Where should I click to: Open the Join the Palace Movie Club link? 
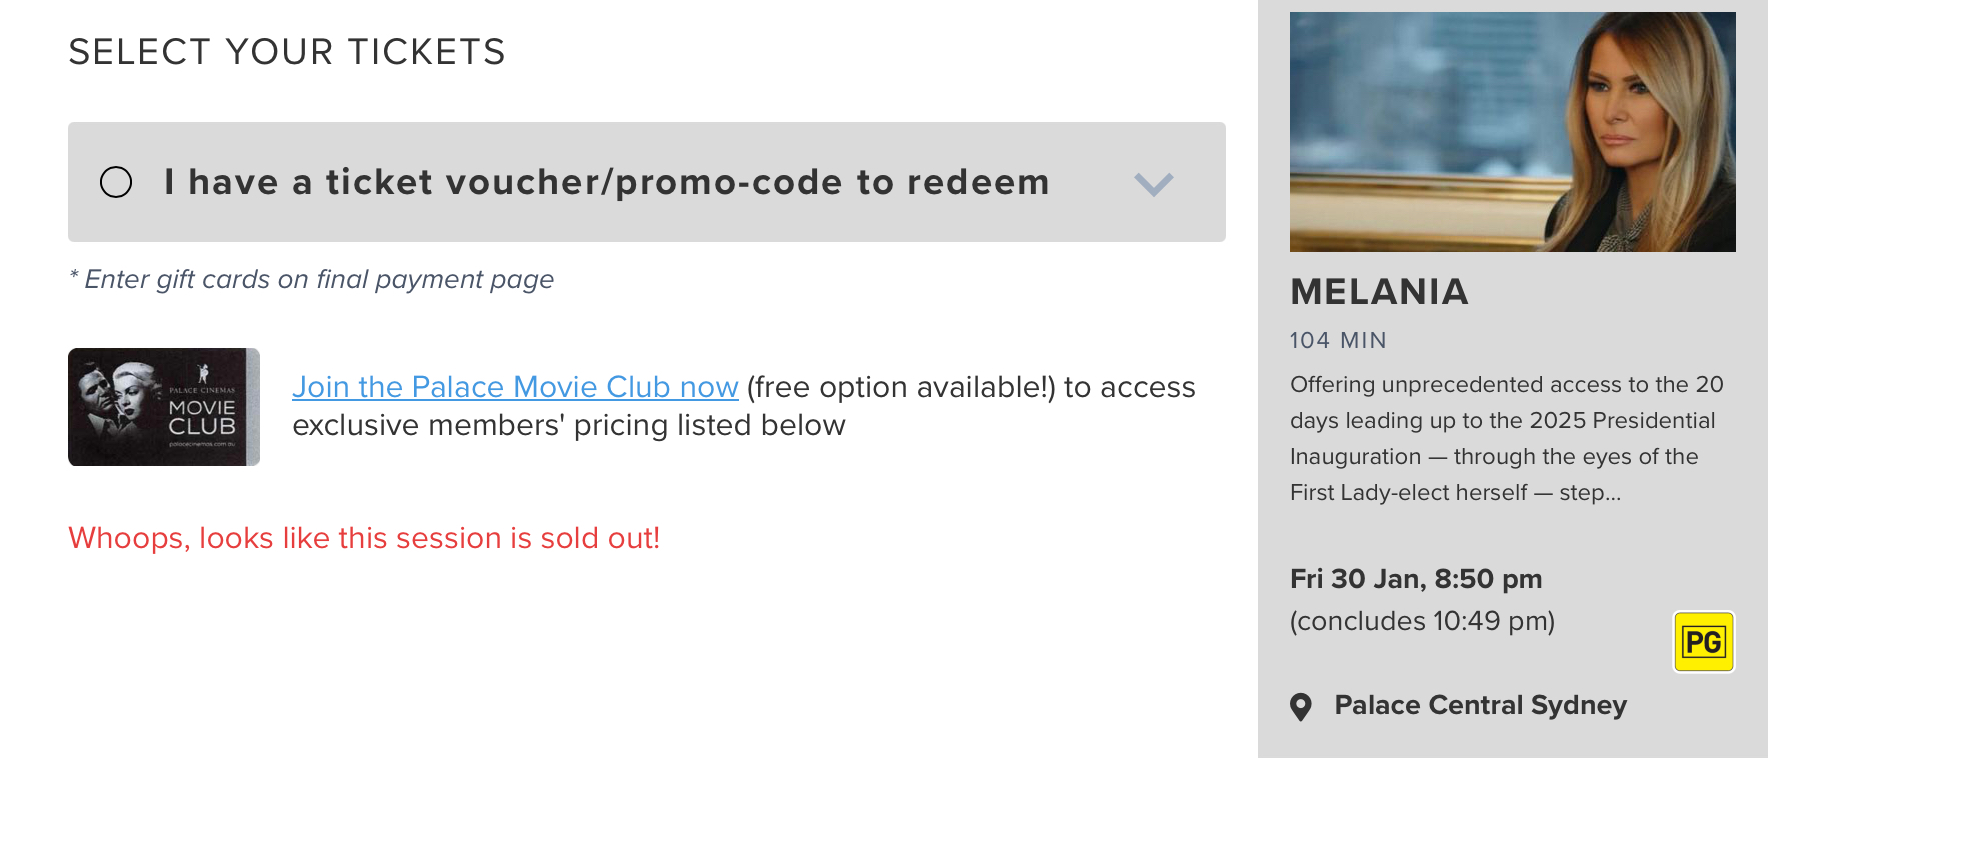515,387
